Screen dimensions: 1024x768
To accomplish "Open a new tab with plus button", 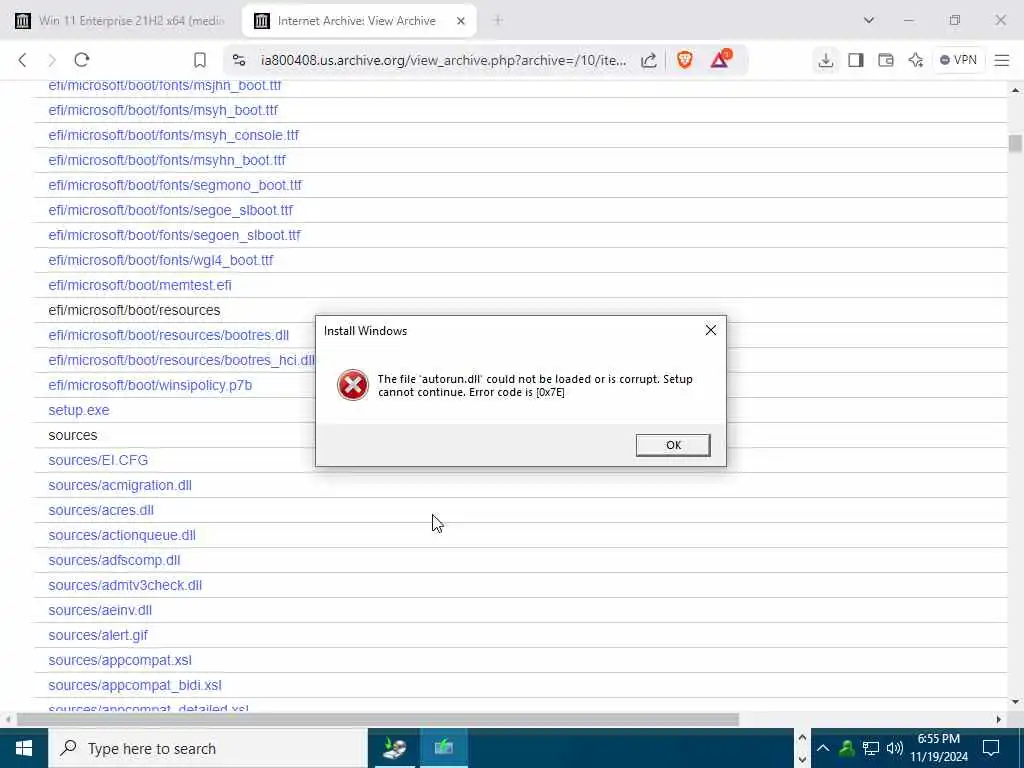I will (498, 21).
